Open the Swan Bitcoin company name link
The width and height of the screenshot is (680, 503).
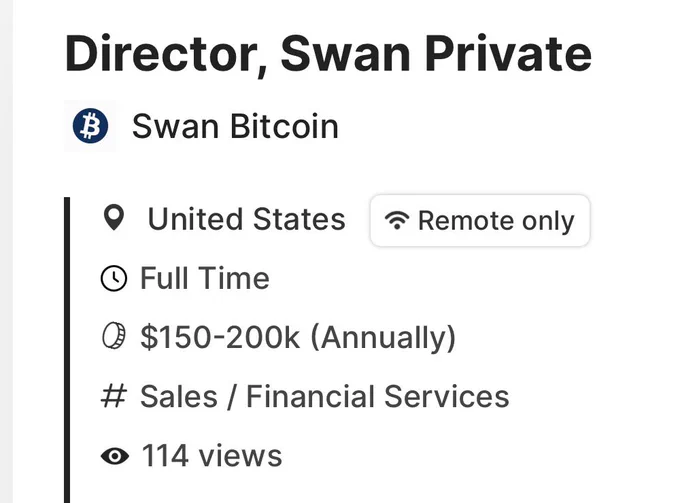pyautogui.click(x=235, y=126)
